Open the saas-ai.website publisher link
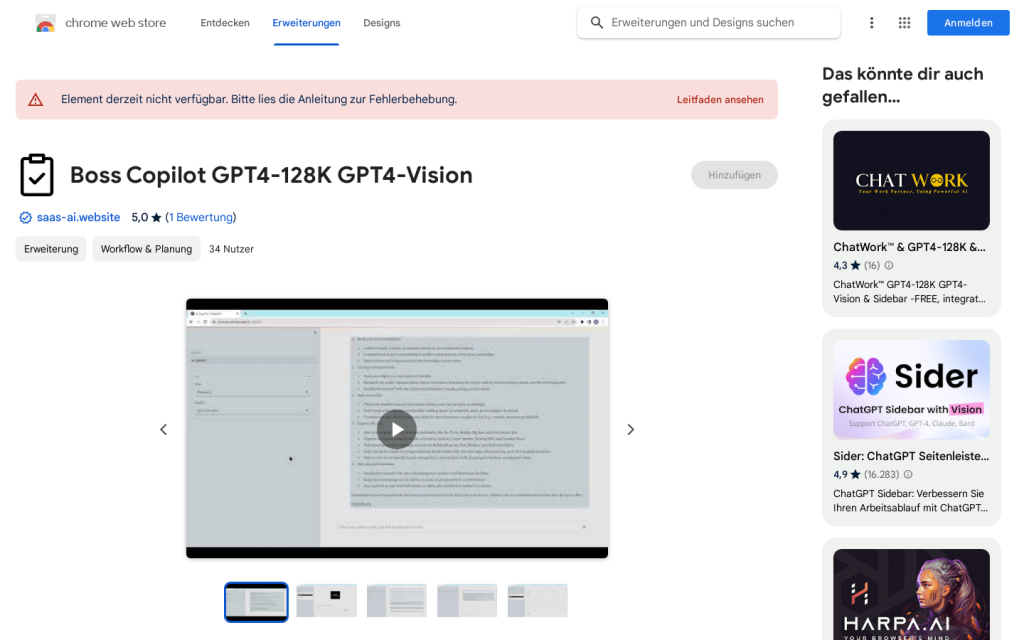 coord(78,217)
